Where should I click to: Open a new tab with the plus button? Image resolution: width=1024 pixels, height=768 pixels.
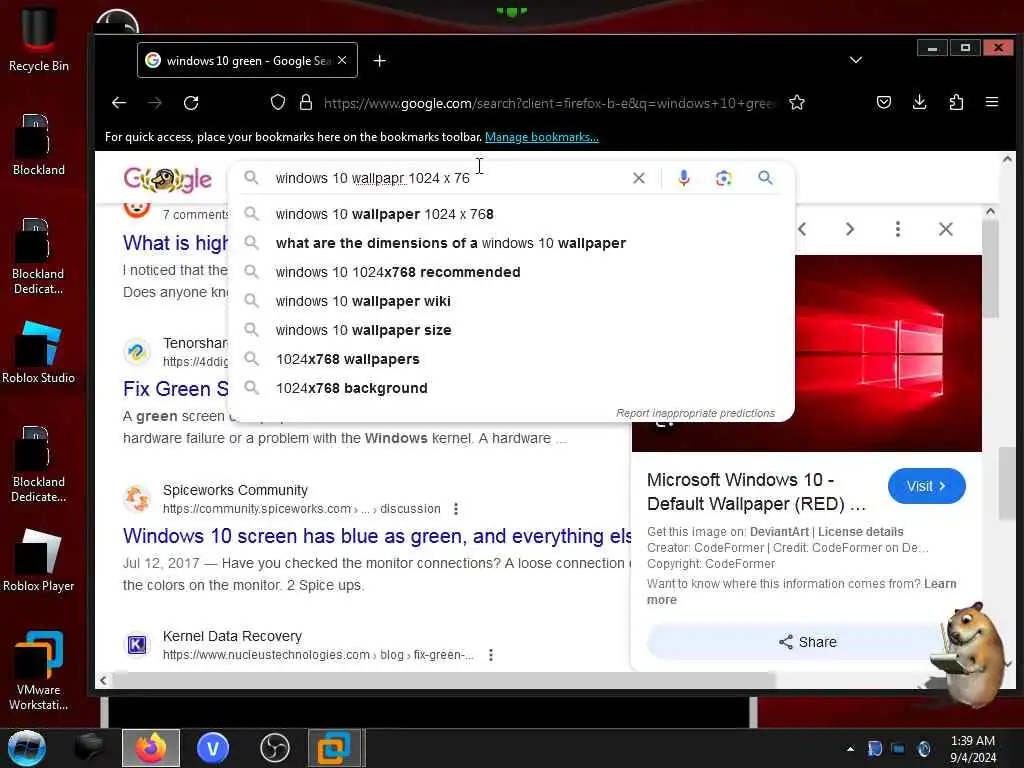pyautogui.click(x=379, y=61)
